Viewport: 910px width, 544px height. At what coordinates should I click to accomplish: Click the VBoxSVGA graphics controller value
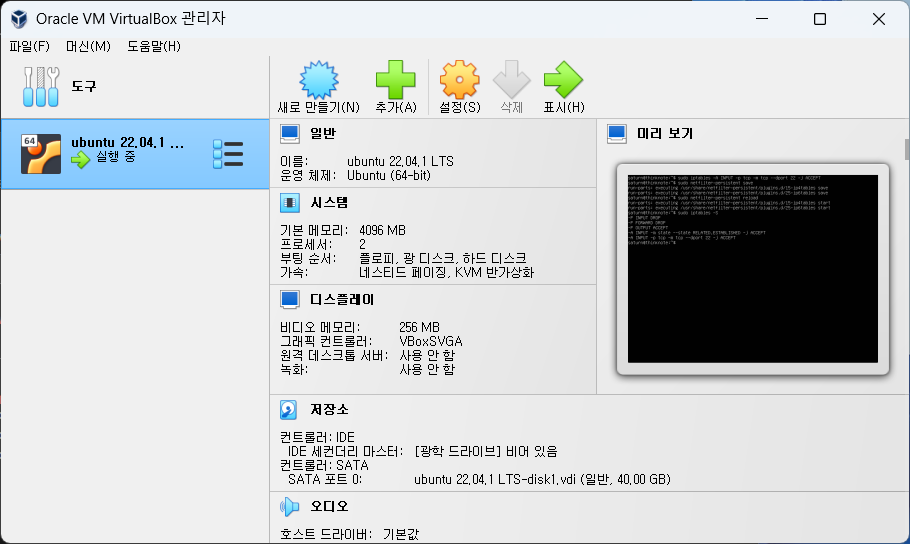coord(431,341)
